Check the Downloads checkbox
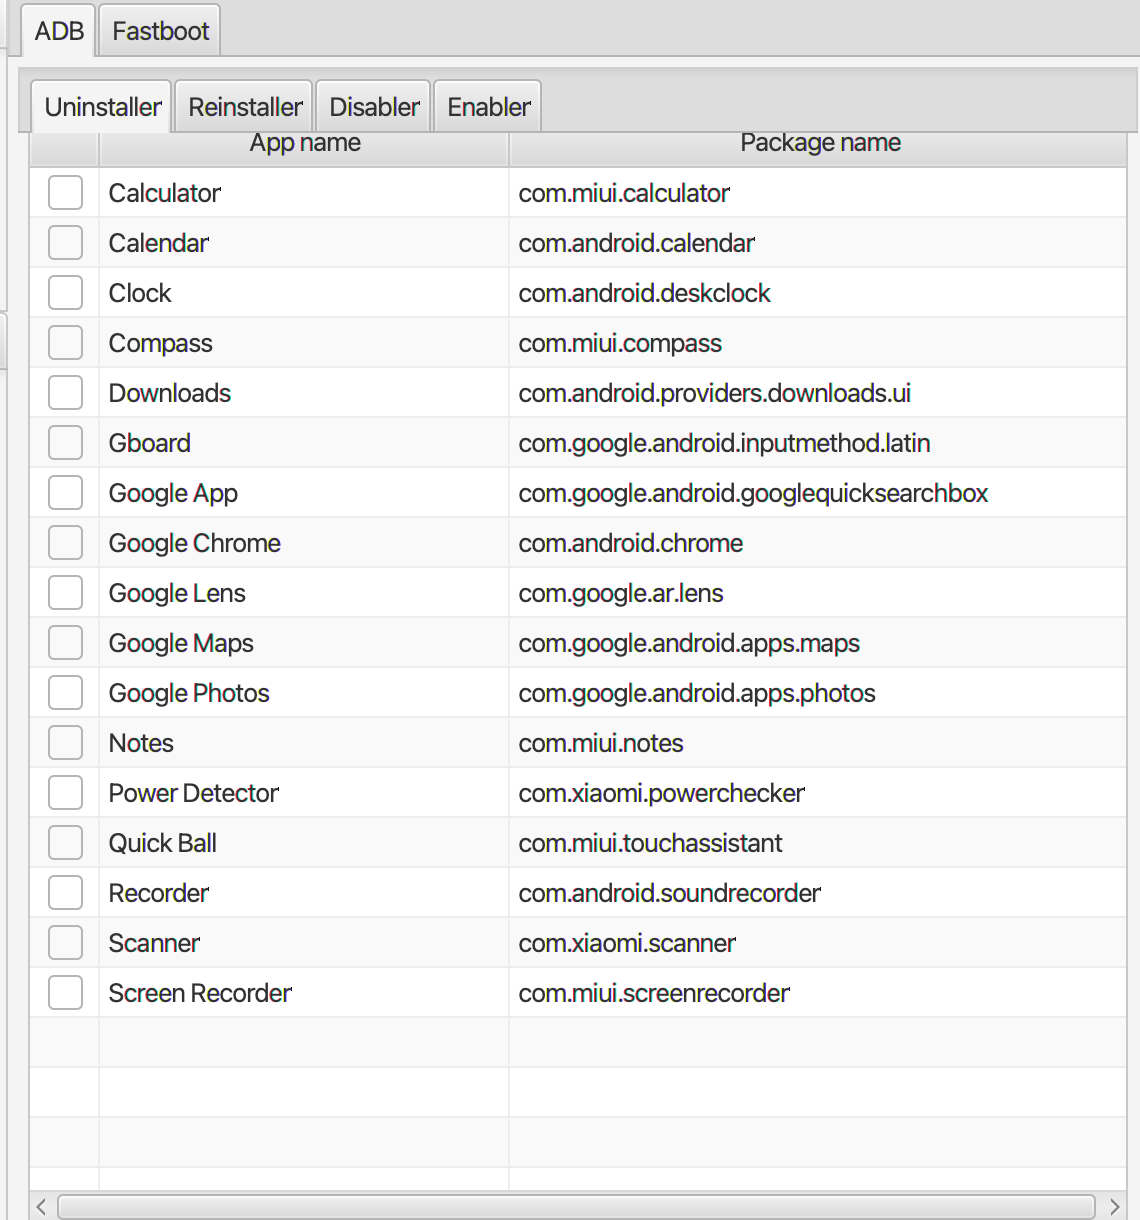1140x1220 pixels. [x=66, y=392]
